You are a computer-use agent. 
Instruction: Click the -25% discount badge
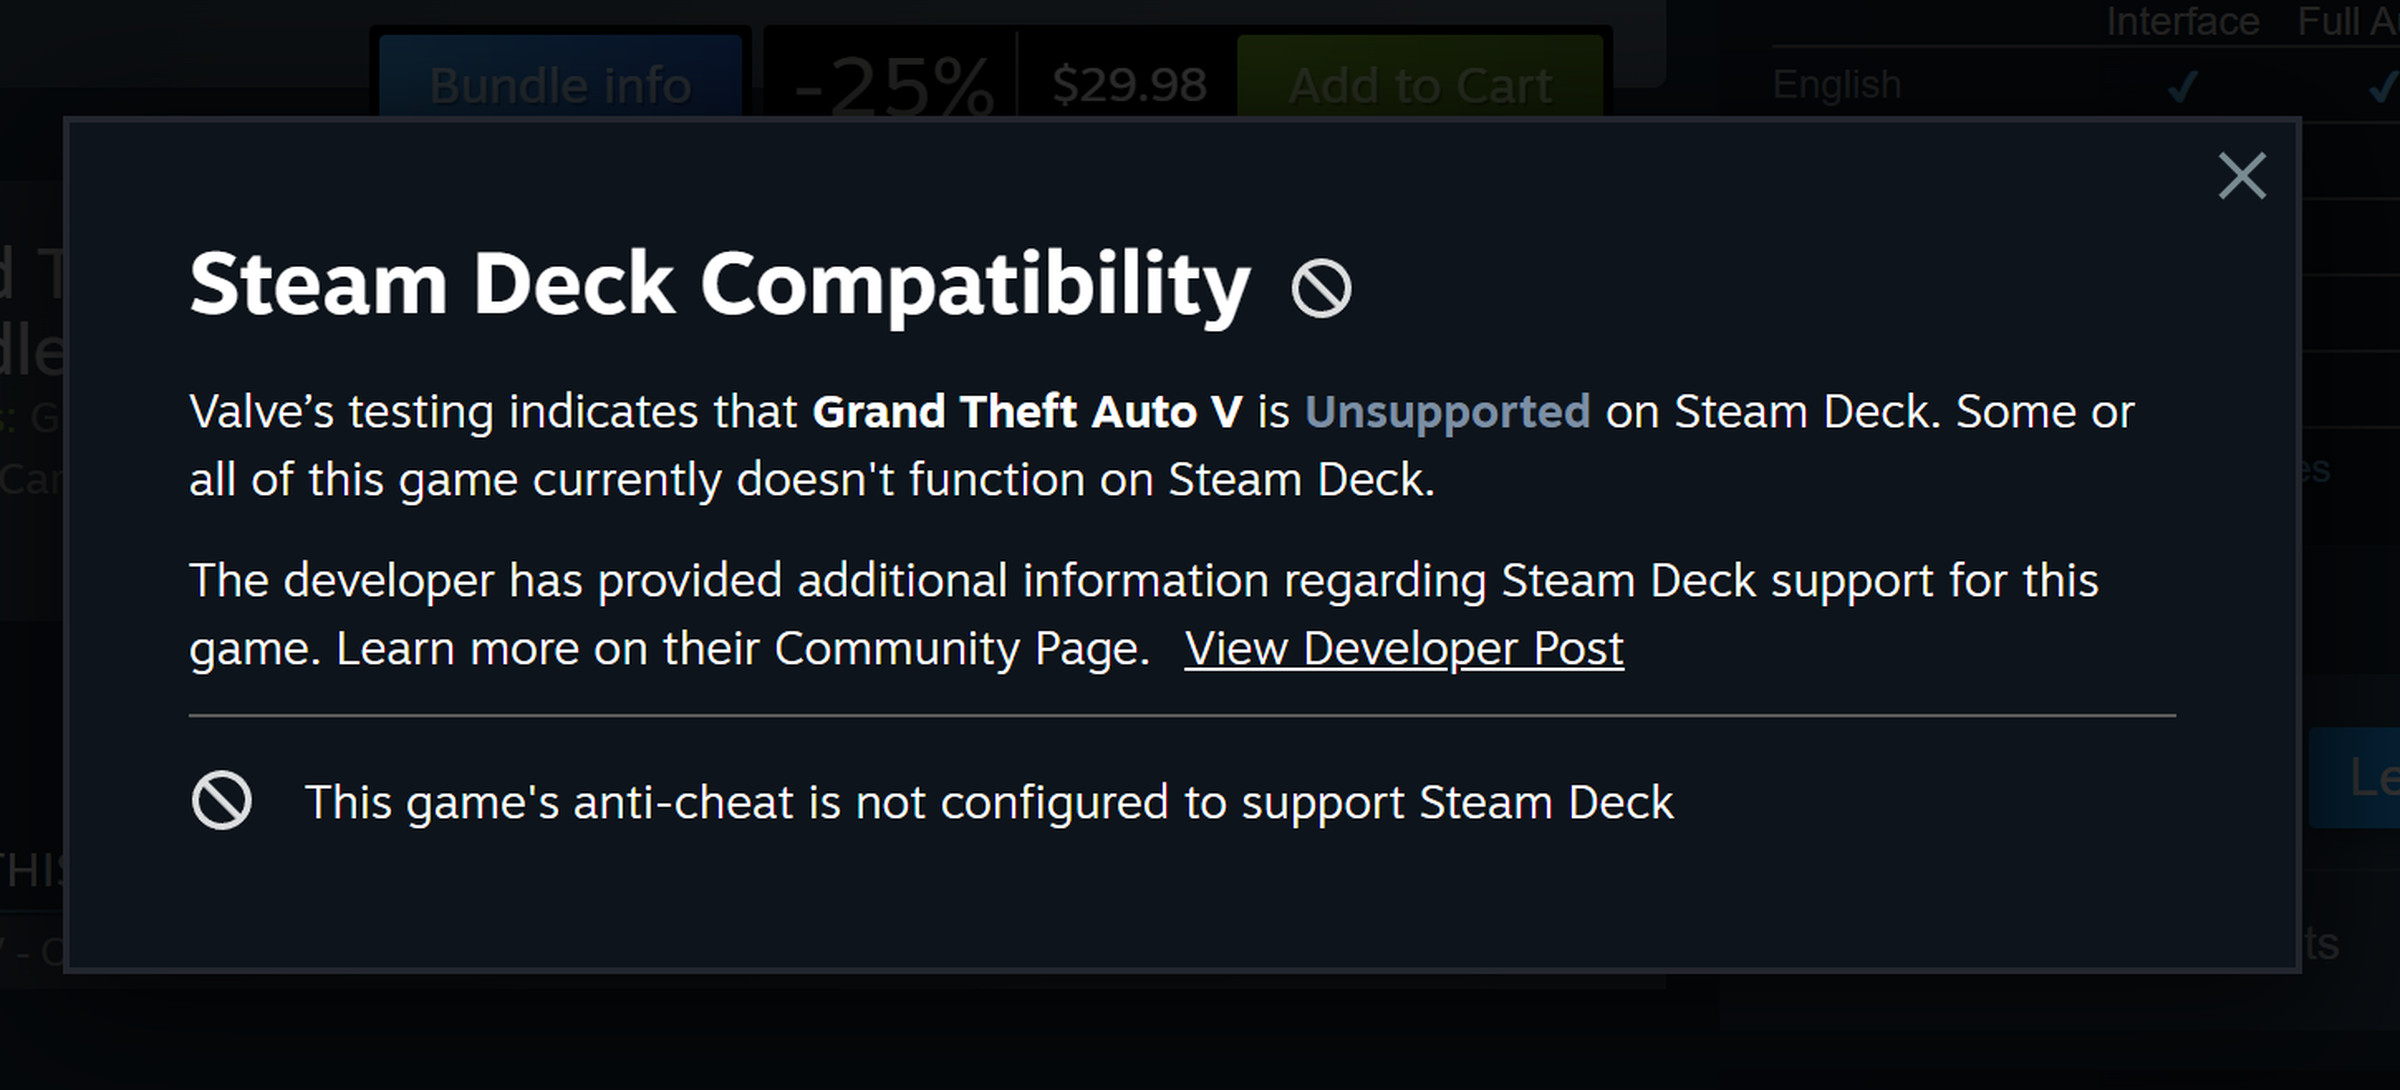[893, 86]
